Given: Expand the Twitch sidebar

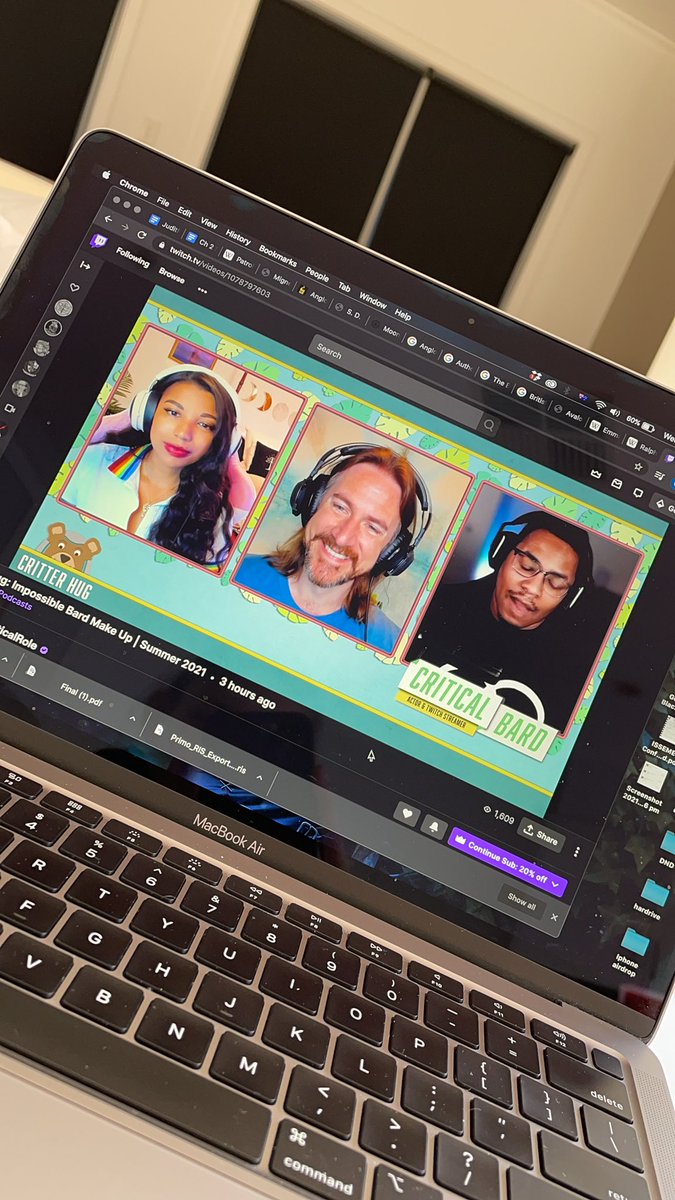Looking at the screenshot, I should (86, 266).
